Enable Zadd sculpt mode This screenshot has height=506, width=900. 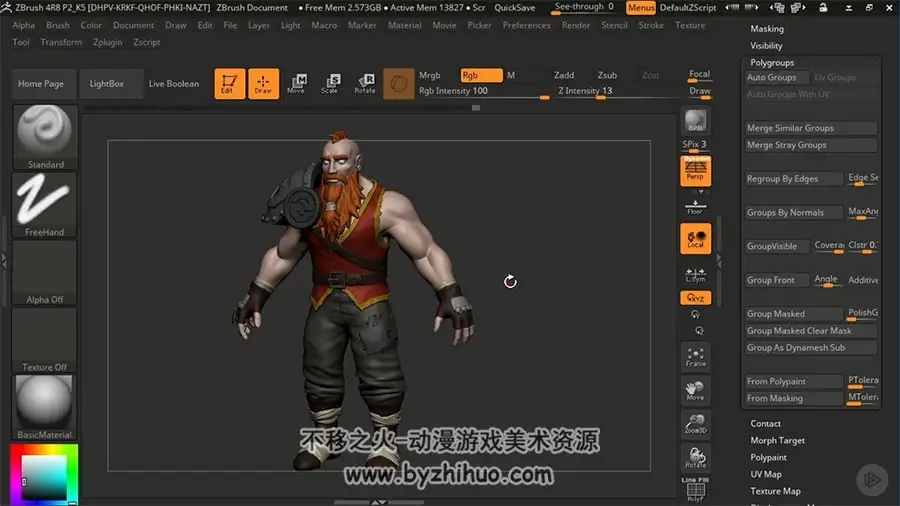(564, 75)
